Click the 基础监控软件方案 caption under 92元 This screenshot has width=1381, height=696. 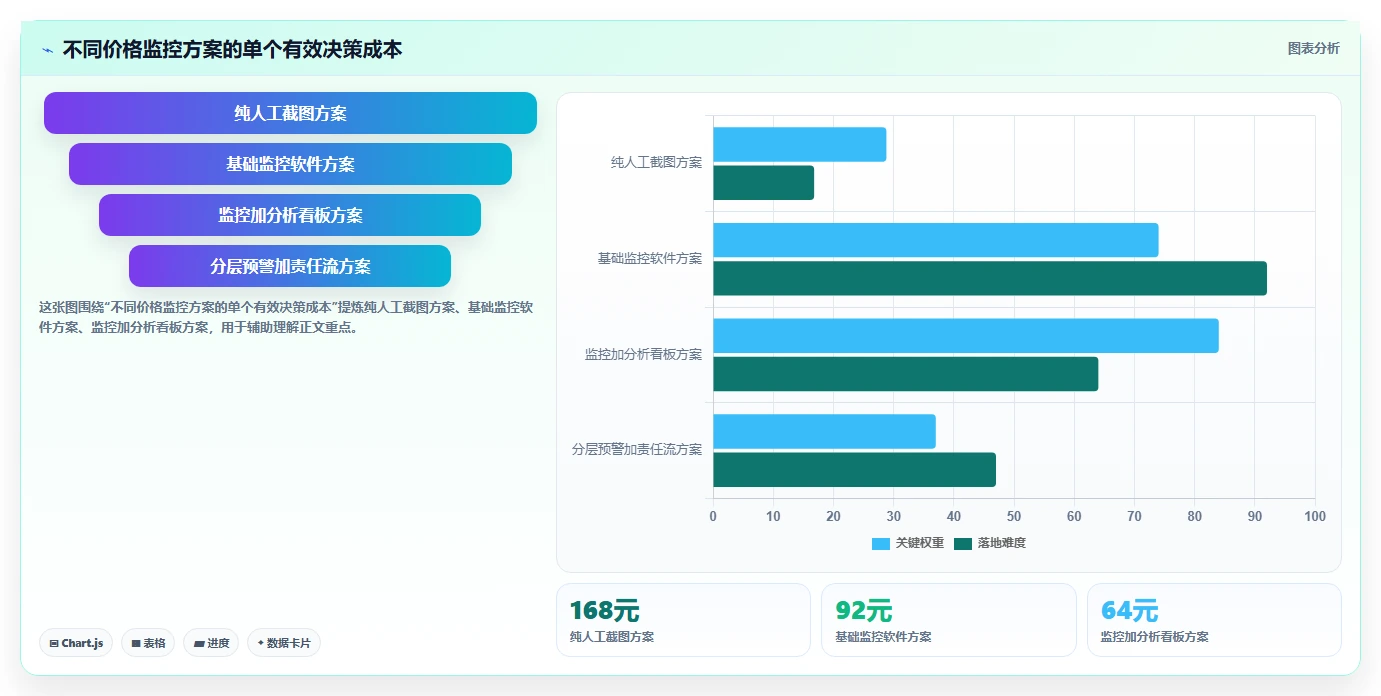[x=883, y=637]
